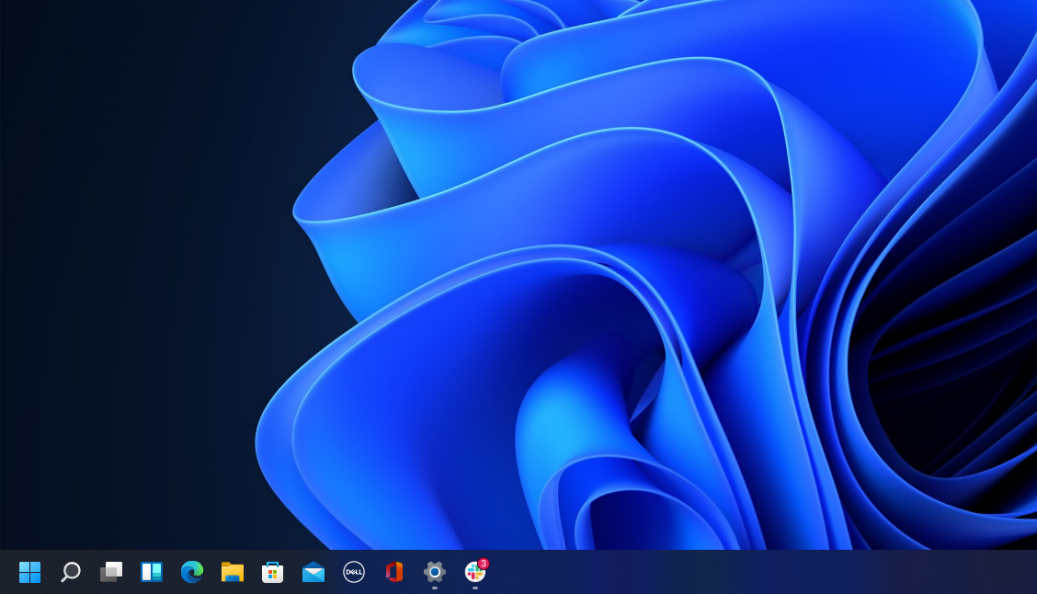1037x594 pixels.
Task: Open the Microsoft Store
Action: (x=273, y=572)
